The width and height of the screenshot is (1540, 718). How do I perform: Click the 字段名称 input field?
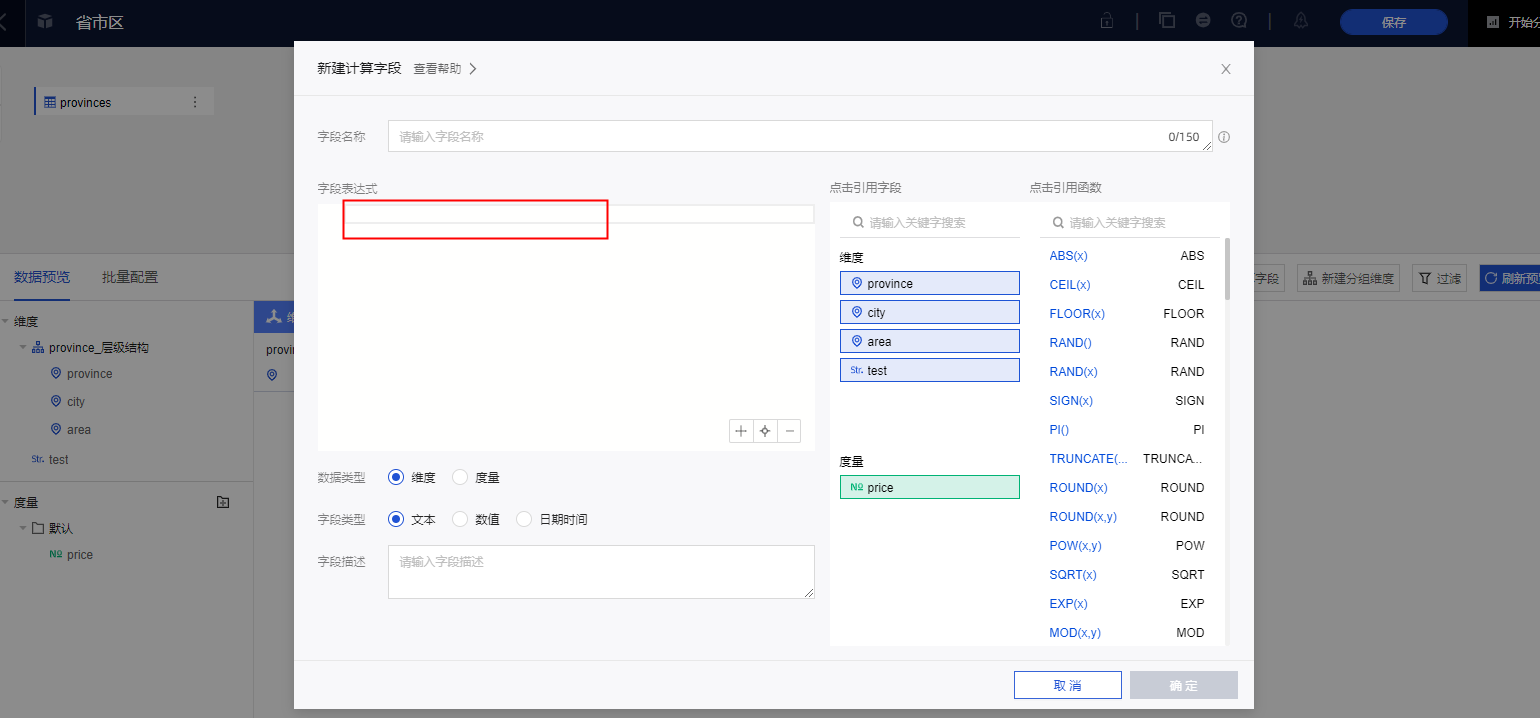coord(780,137)
